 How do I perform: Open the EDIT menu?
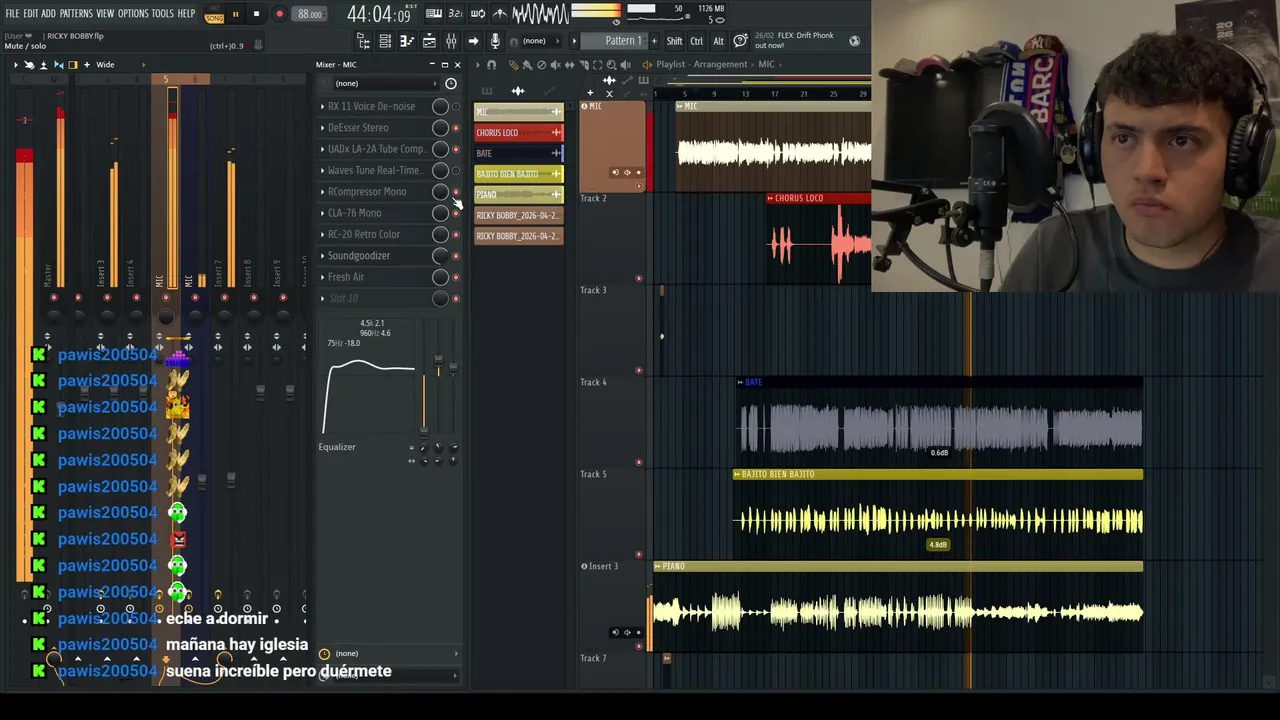31,13
